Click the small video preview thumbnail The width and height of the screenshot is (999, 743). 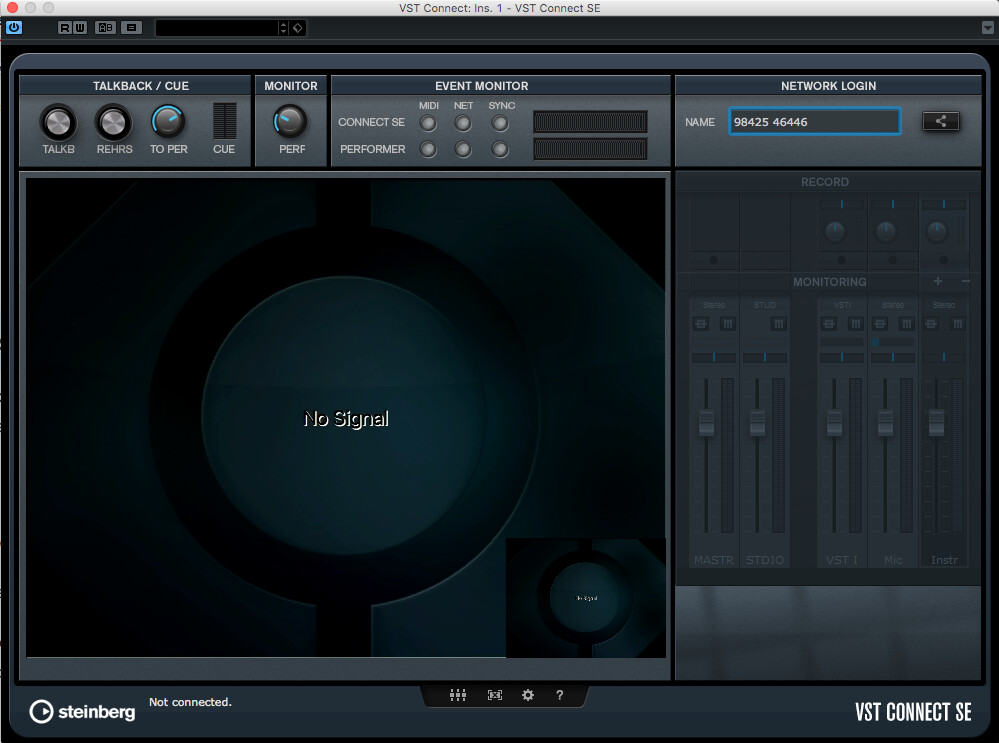coord(586,598)
